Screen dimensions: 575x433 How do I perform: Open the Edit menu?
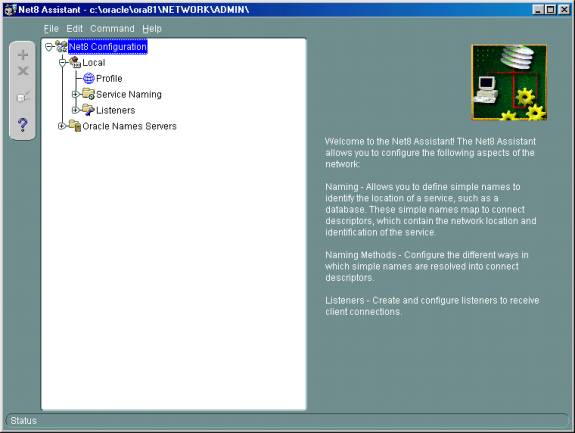(74, 29)
